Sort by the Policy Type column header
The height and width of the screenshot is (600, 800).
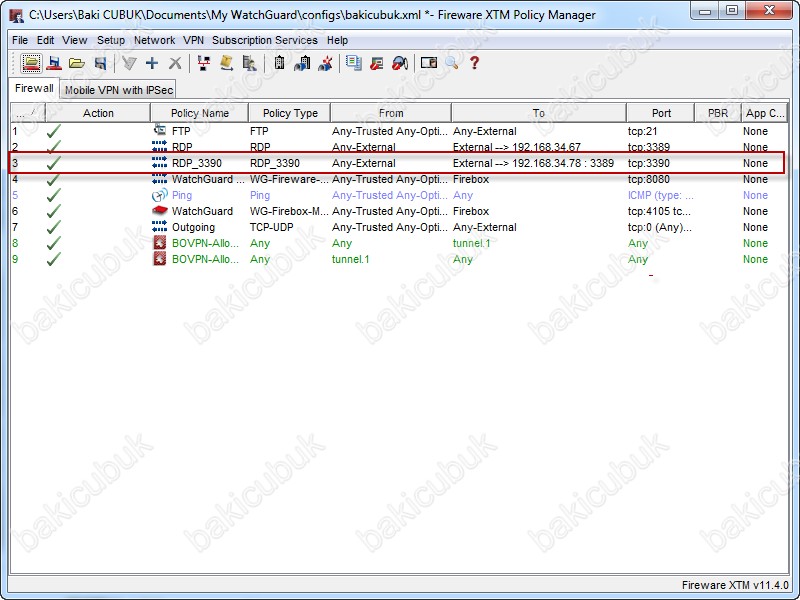290,113
